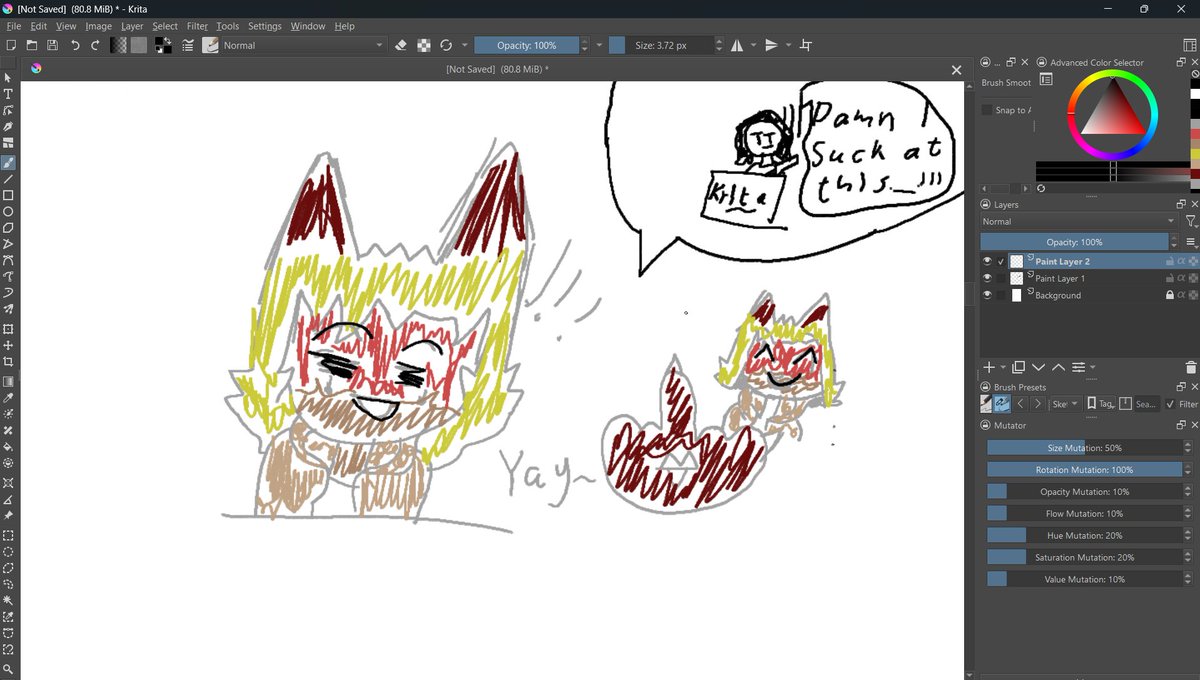Select the Crop tool
This screenshot has height=680, width=1200.
coord(8,361)
